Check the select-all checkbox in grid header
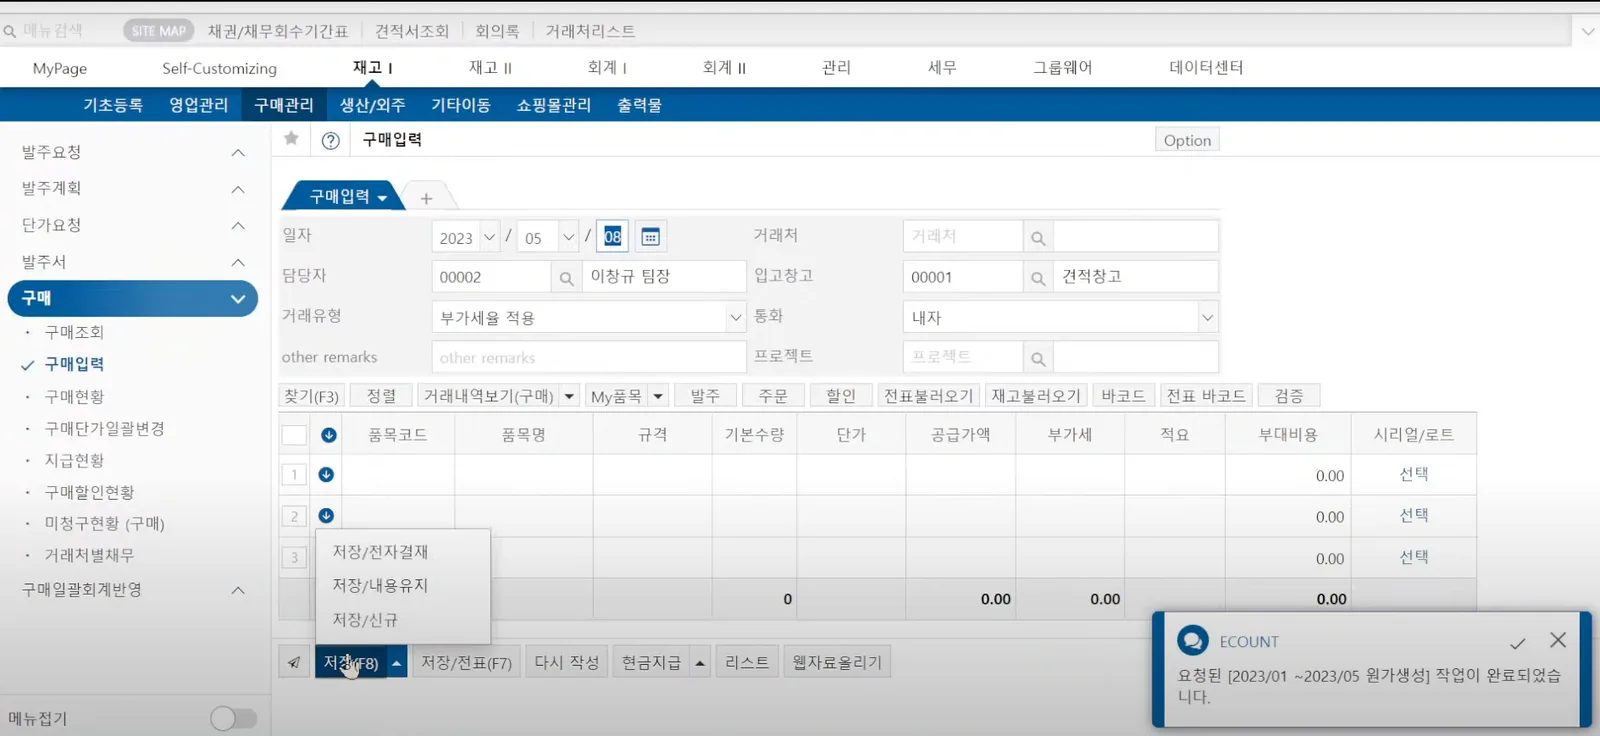 pyautogui.click(x=294, y=435)
